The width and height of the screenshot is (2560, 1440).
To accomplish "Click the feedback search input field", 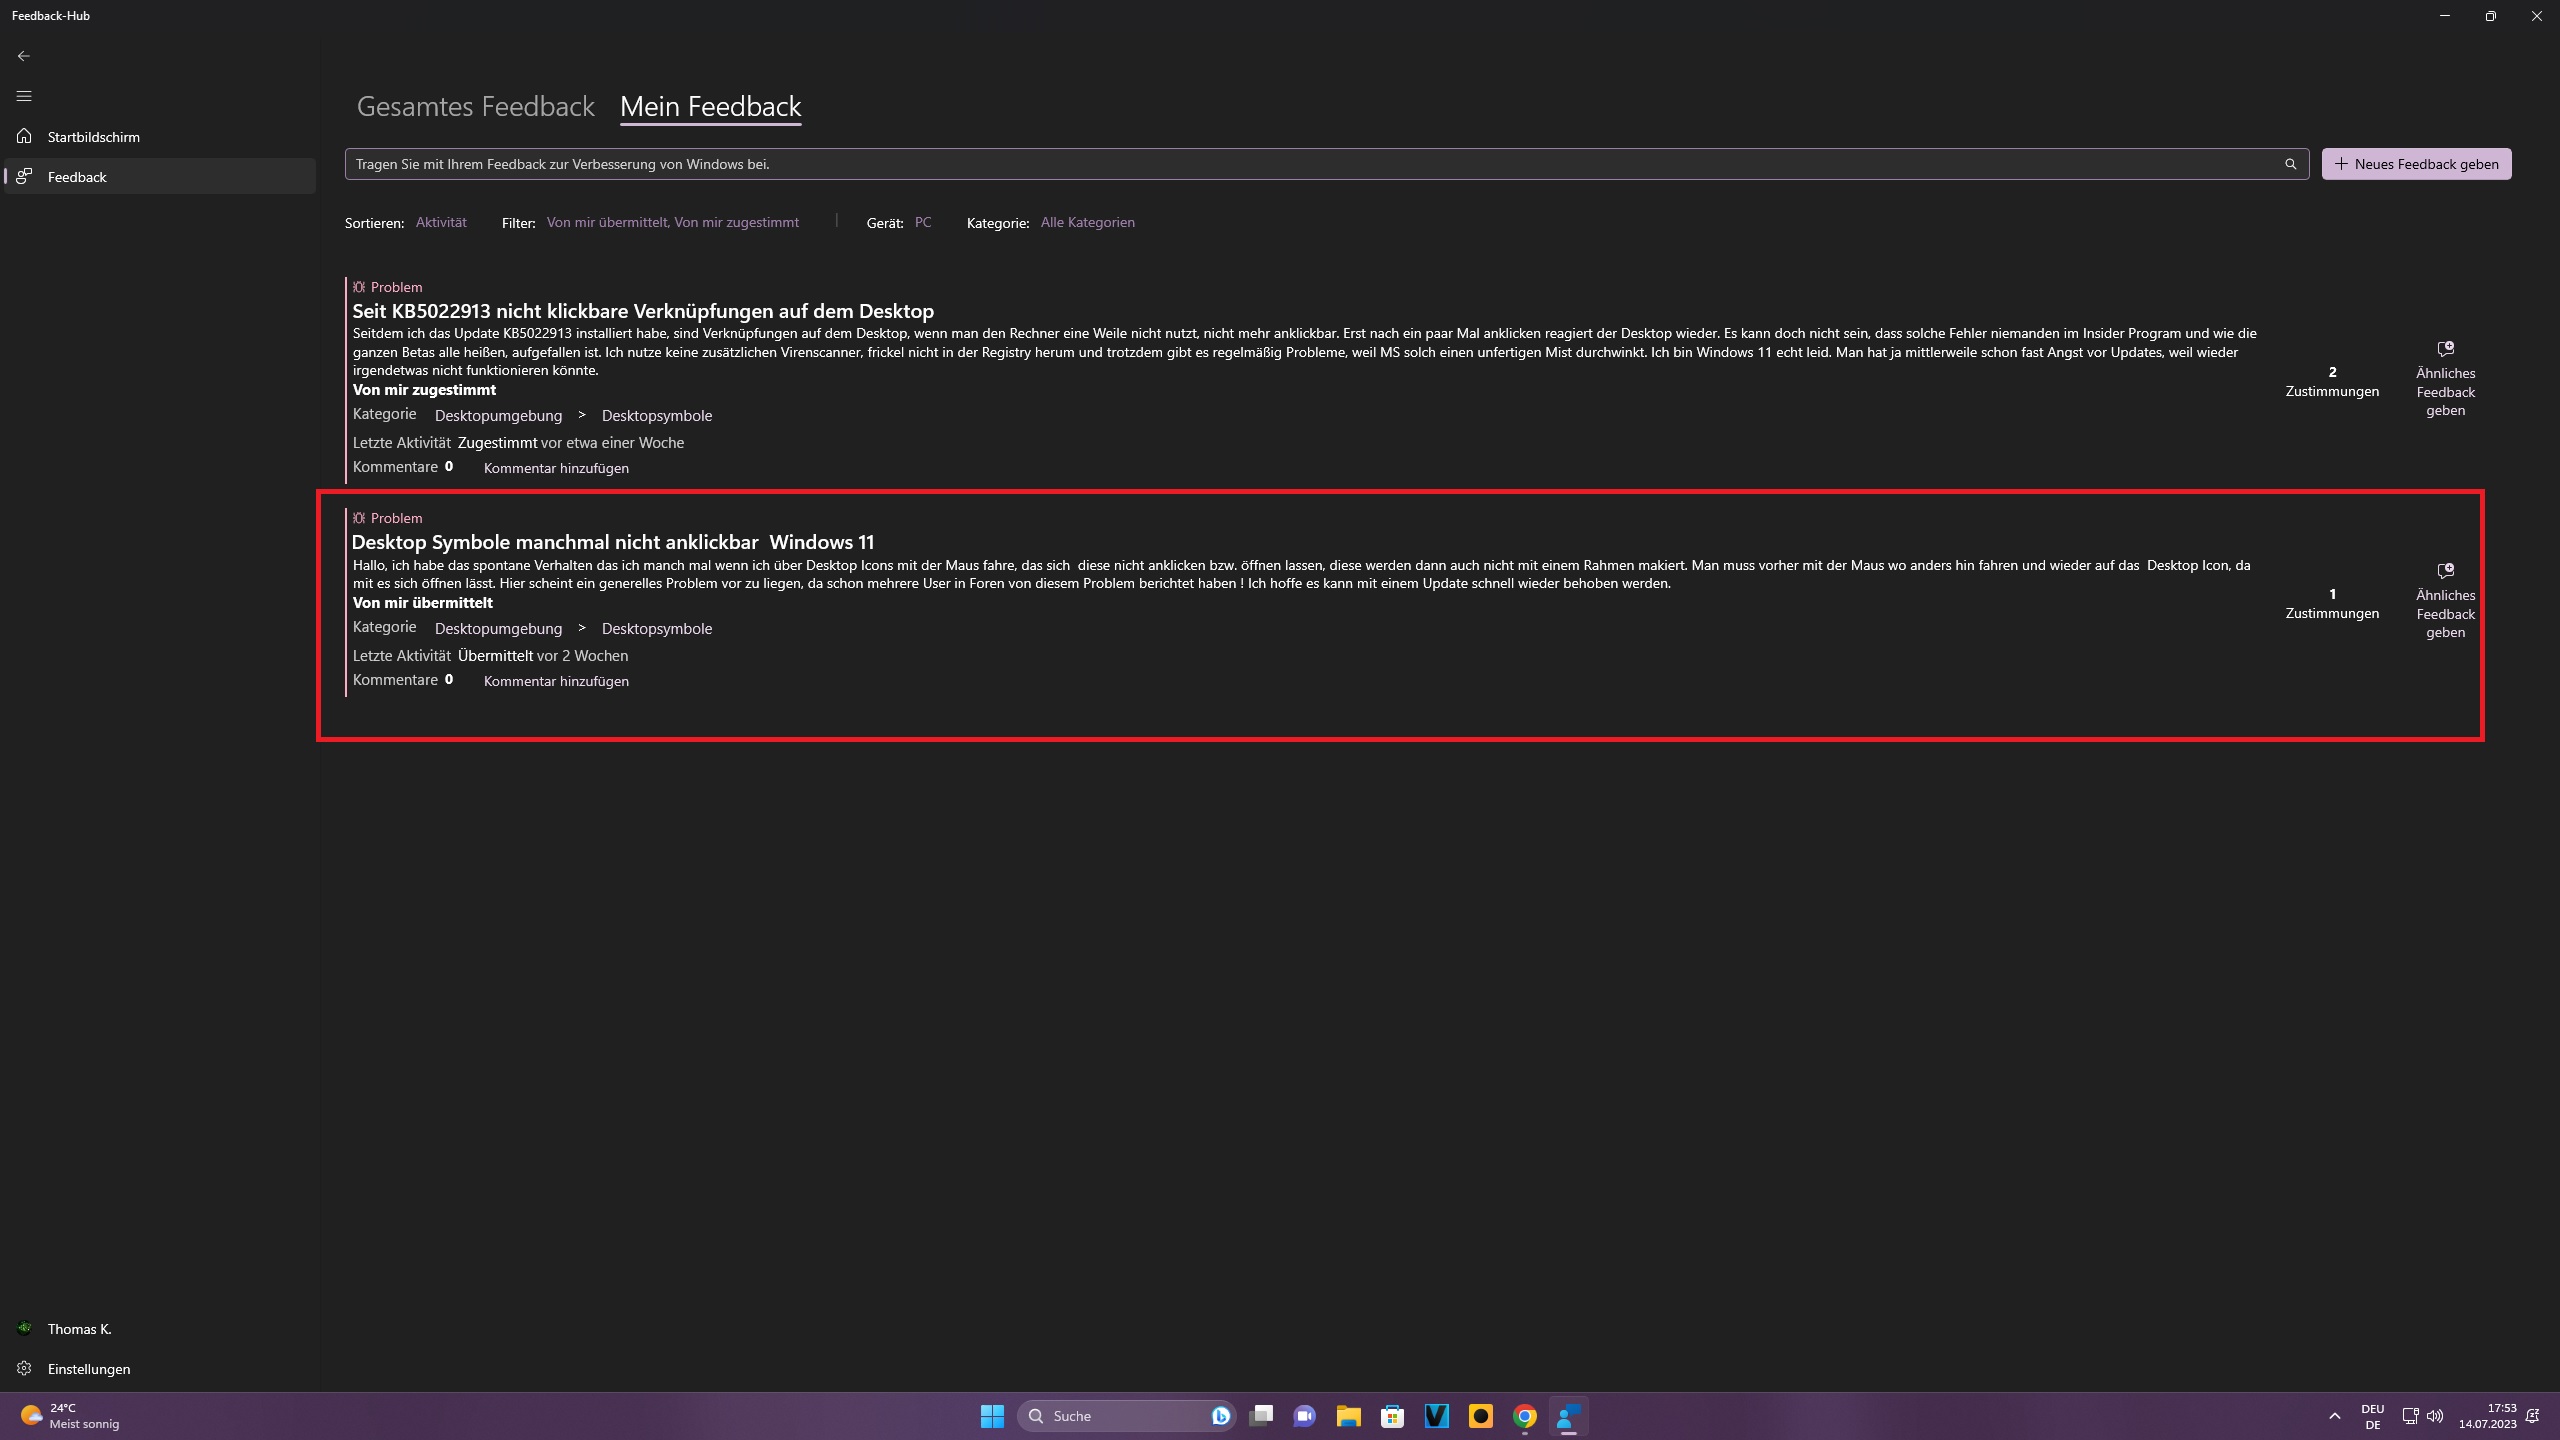I will coord(1300,164).
